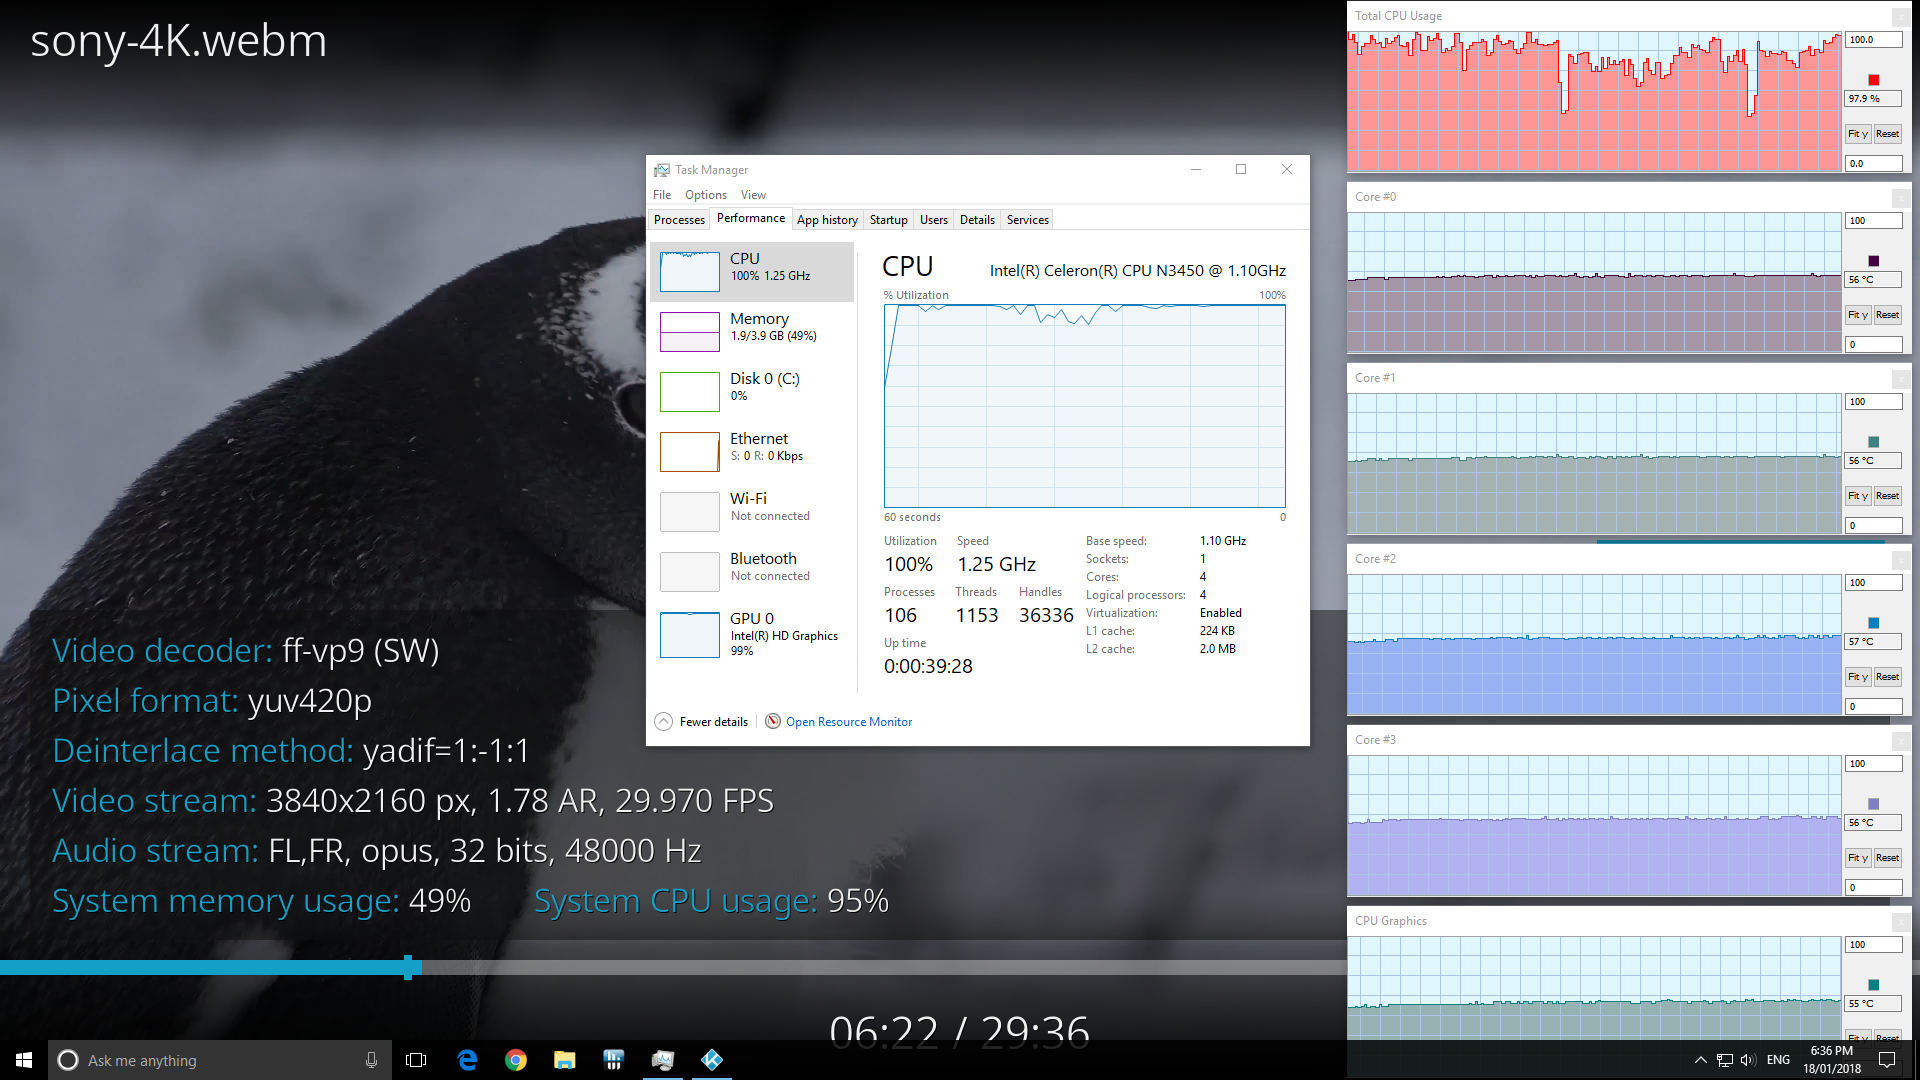Launch Microsoft Edge from the taskbar
Screen dimensions: 1920x1080
pos(467,1060)
